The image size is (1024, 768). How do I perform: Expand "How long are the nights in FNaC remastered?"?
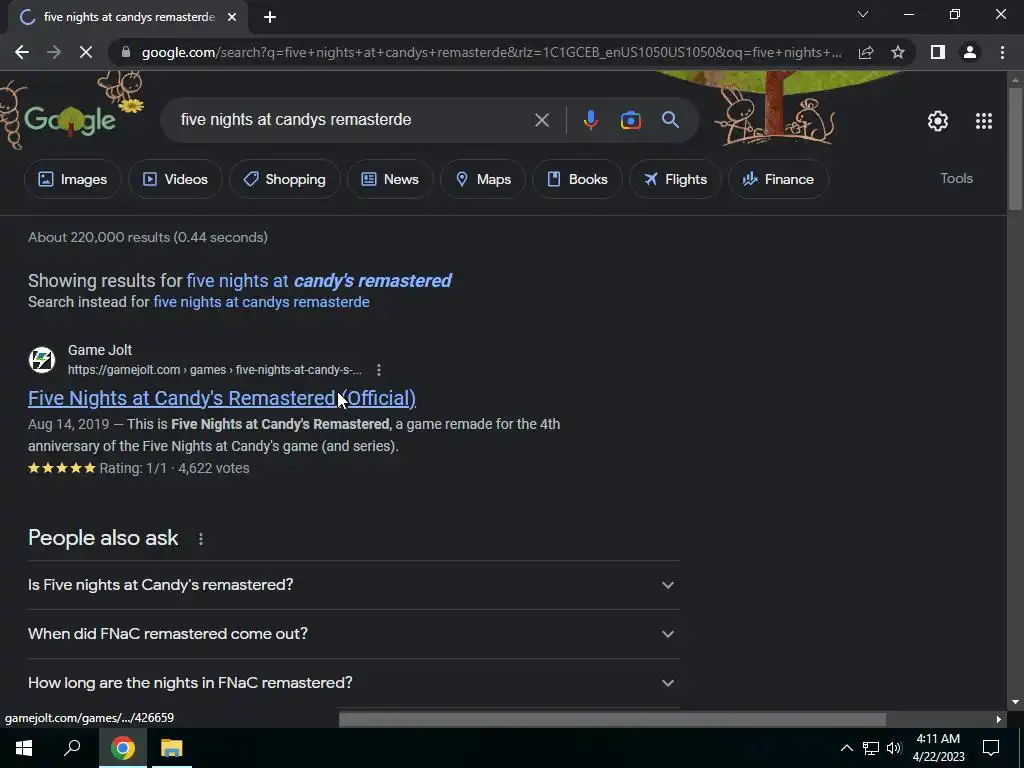pyautogui.click(x=354, y=682)
